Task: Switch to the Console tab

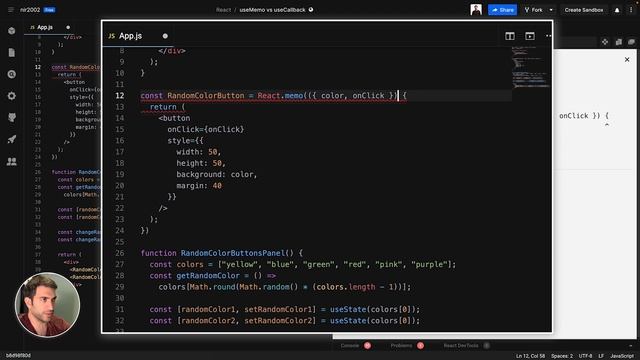Action: tap(350, 346)
